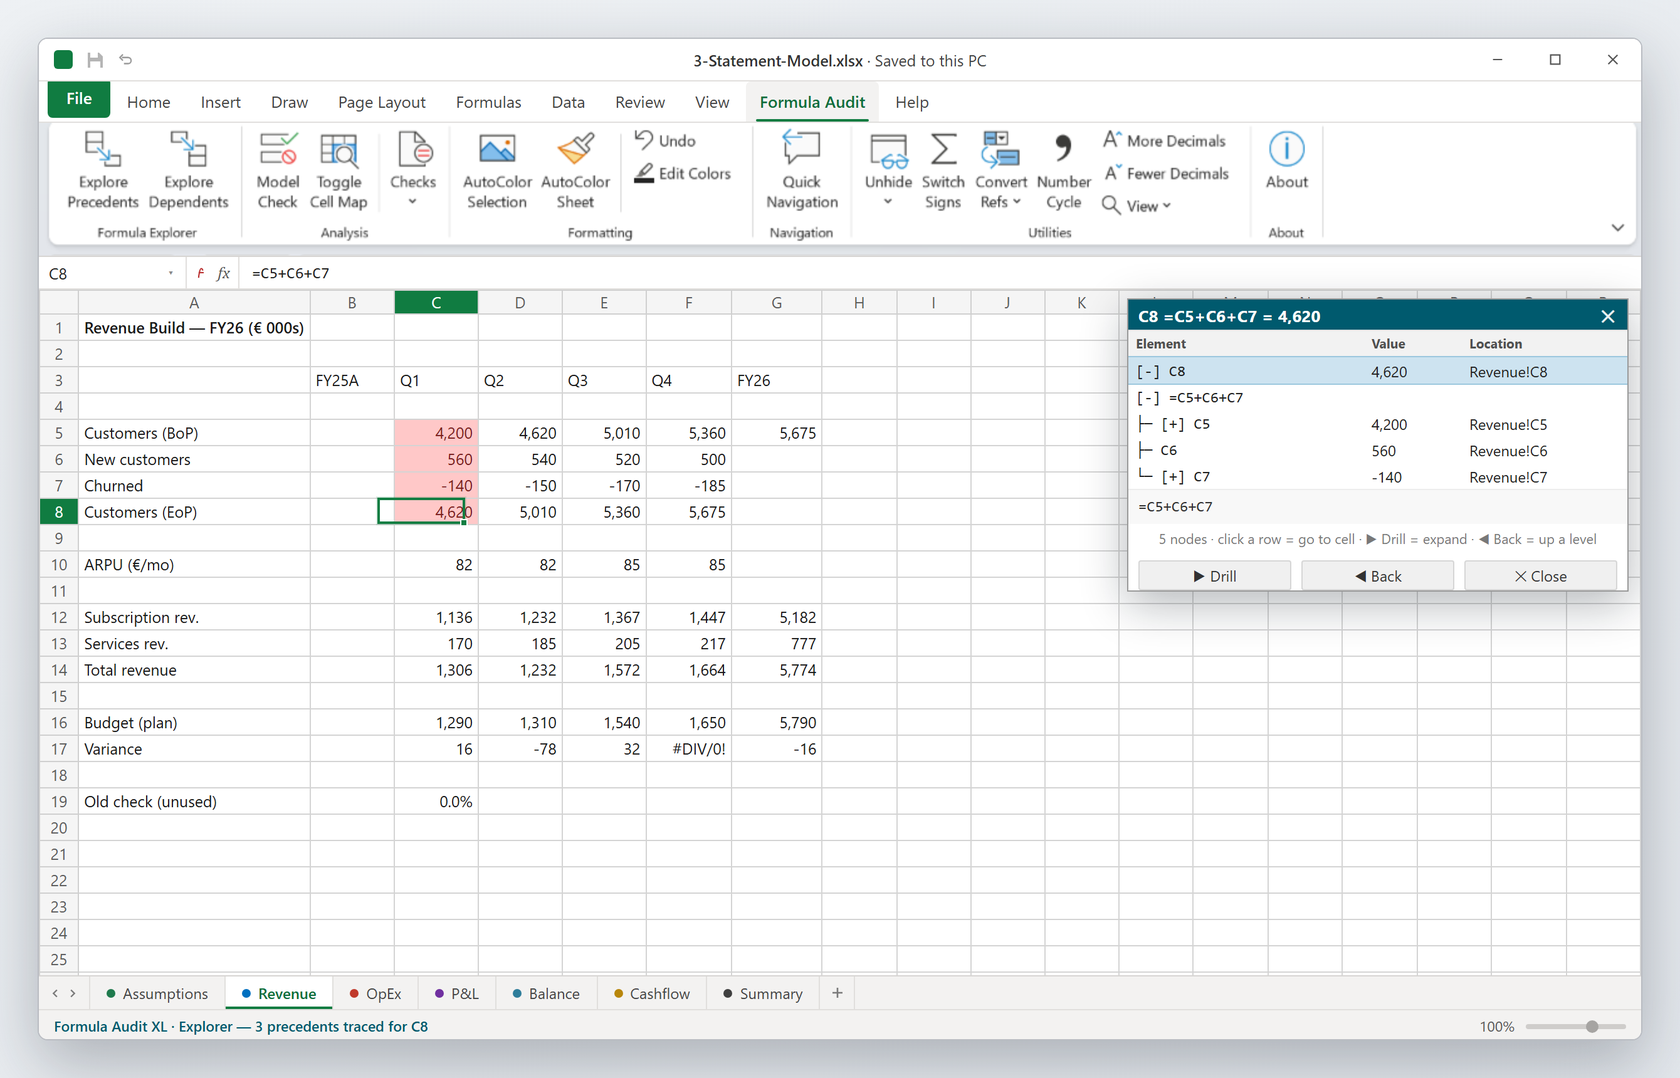Select column C header
Image resolution: width=1680 pixels, height=1078 pixels.
(x=436, y=302)
